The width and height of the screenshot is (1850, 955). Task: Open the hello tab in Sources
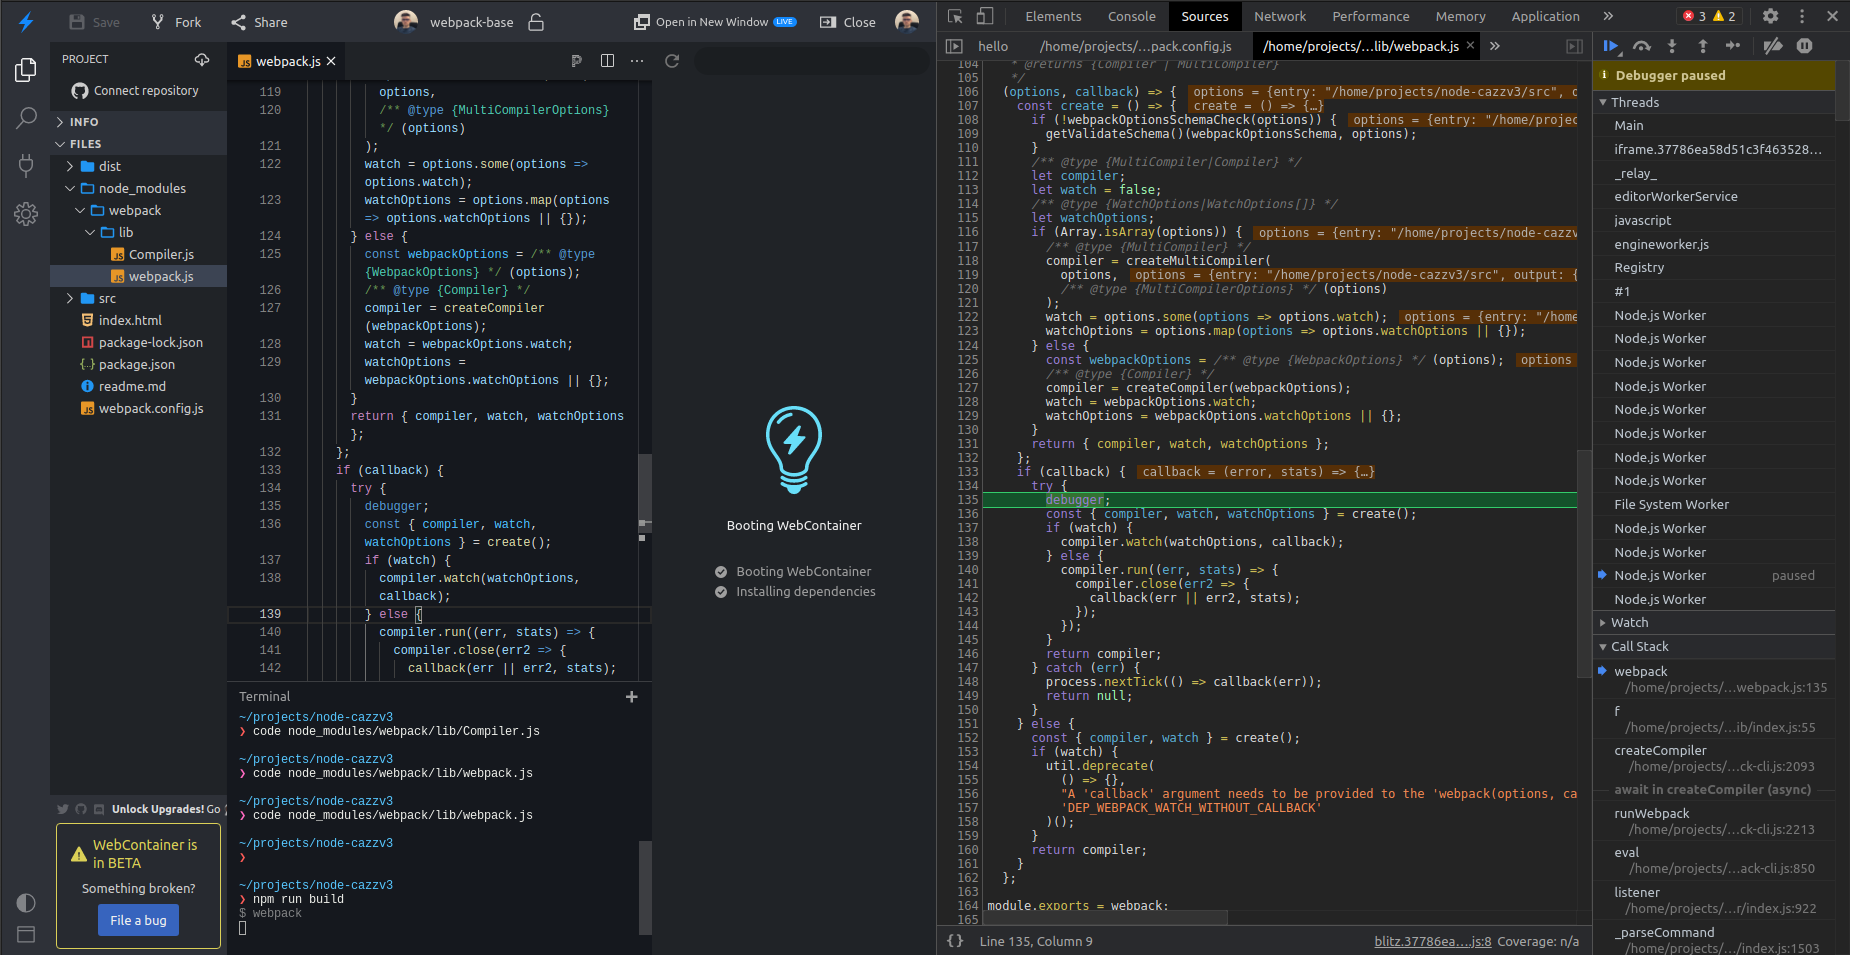click(x=992, y=46)
